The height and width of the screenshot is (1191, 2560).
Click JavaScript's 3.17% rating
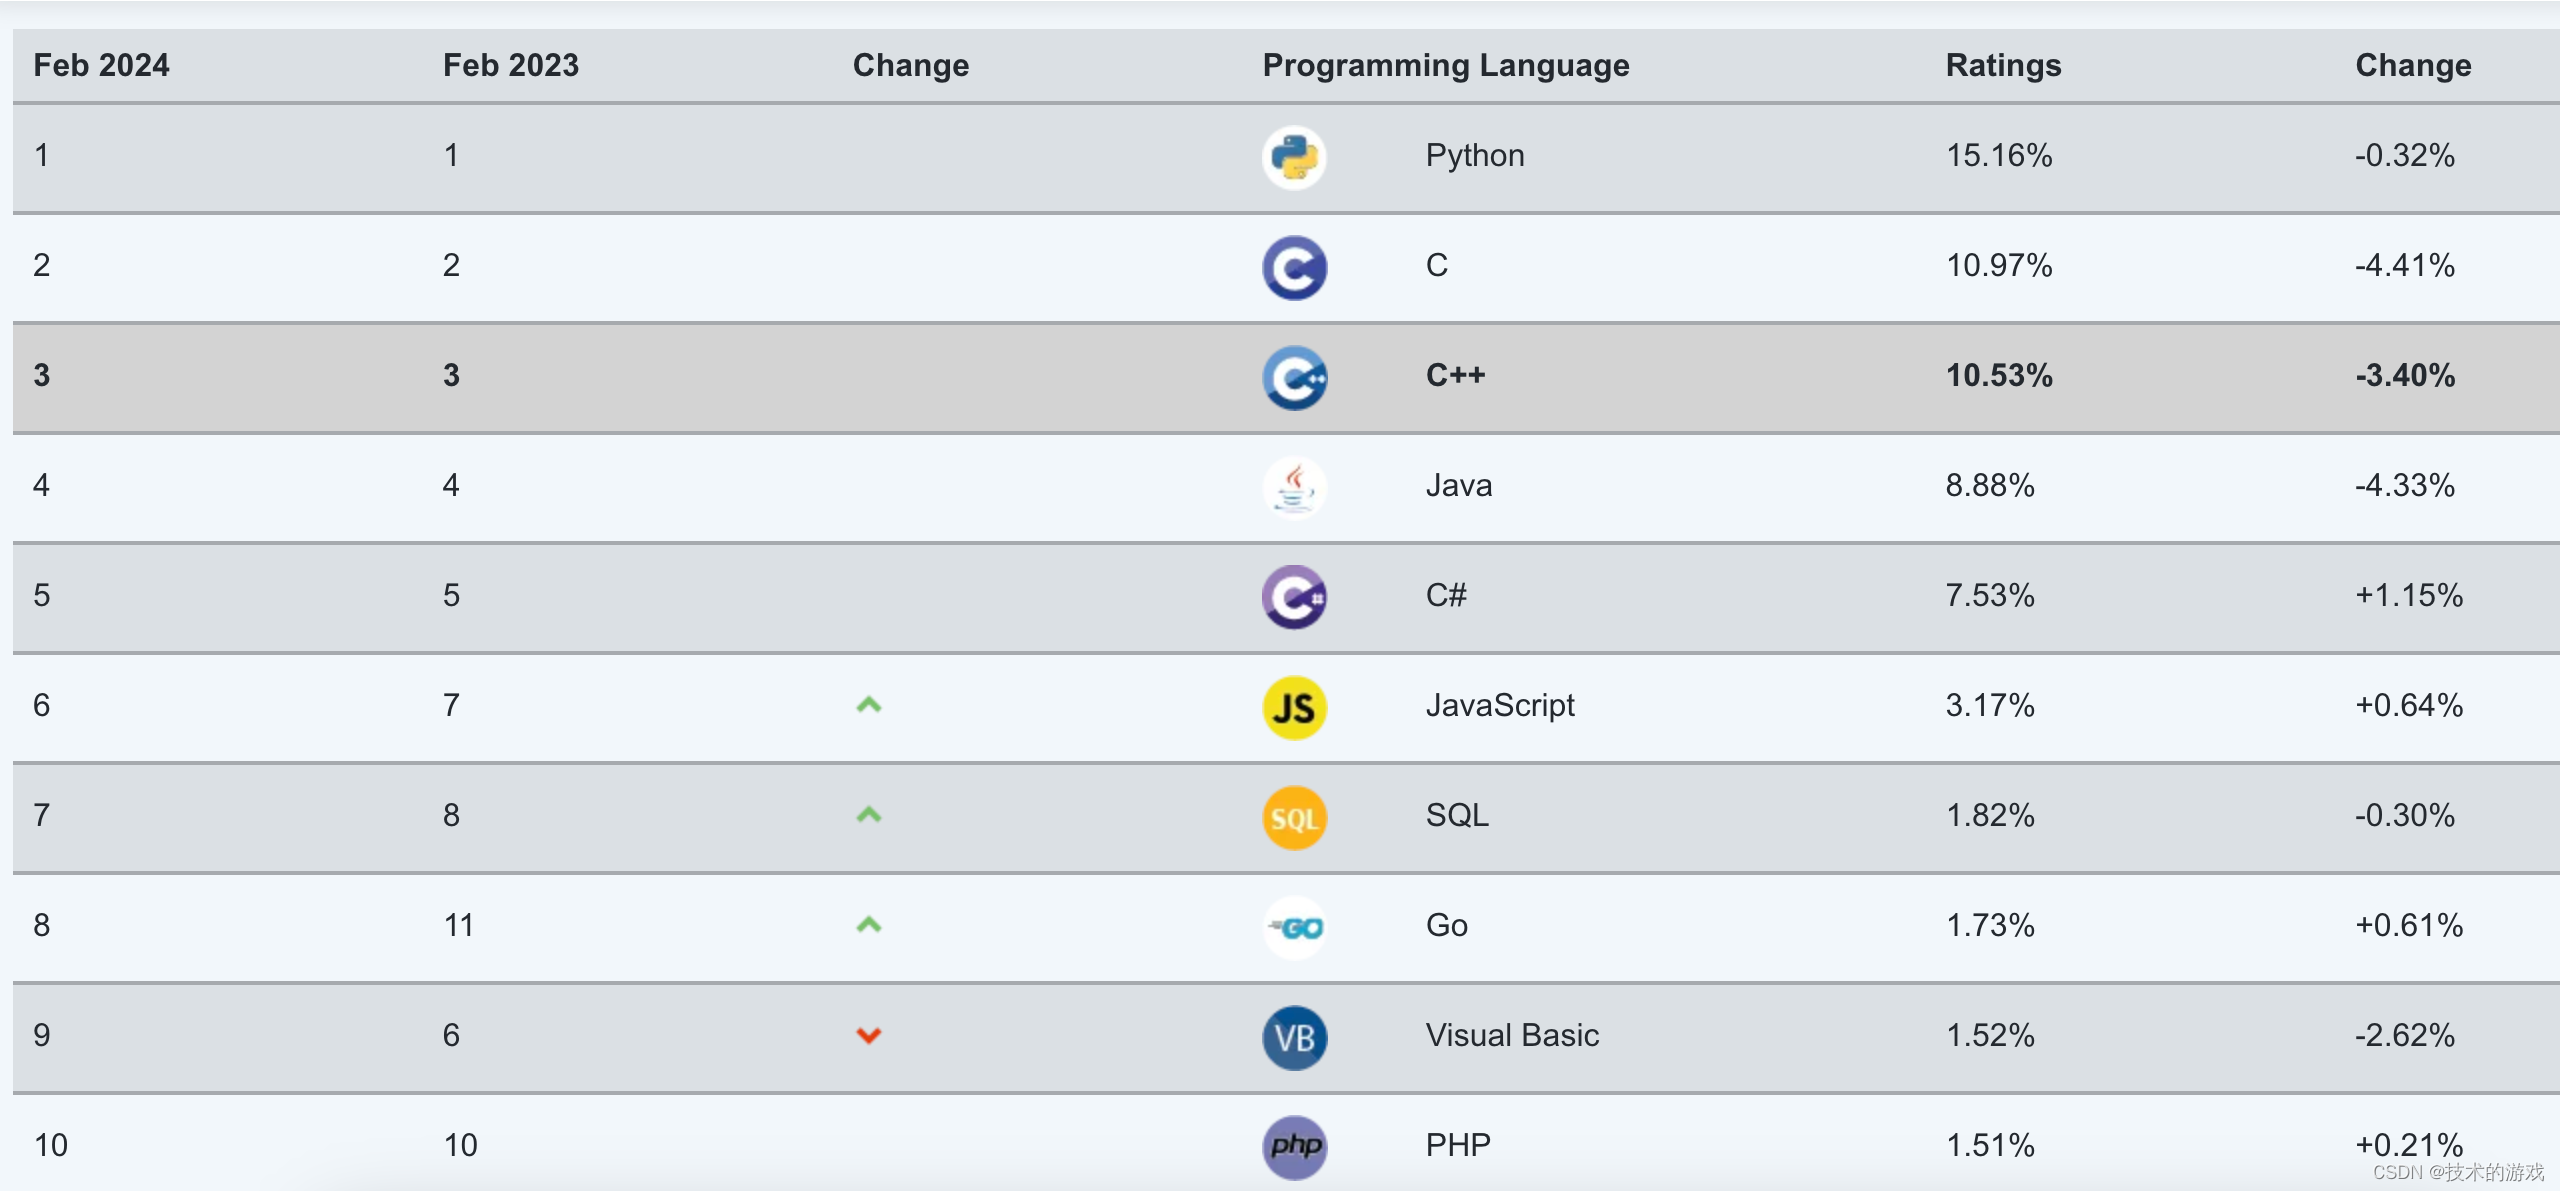pyautogui.click(x=1990, y=705)
